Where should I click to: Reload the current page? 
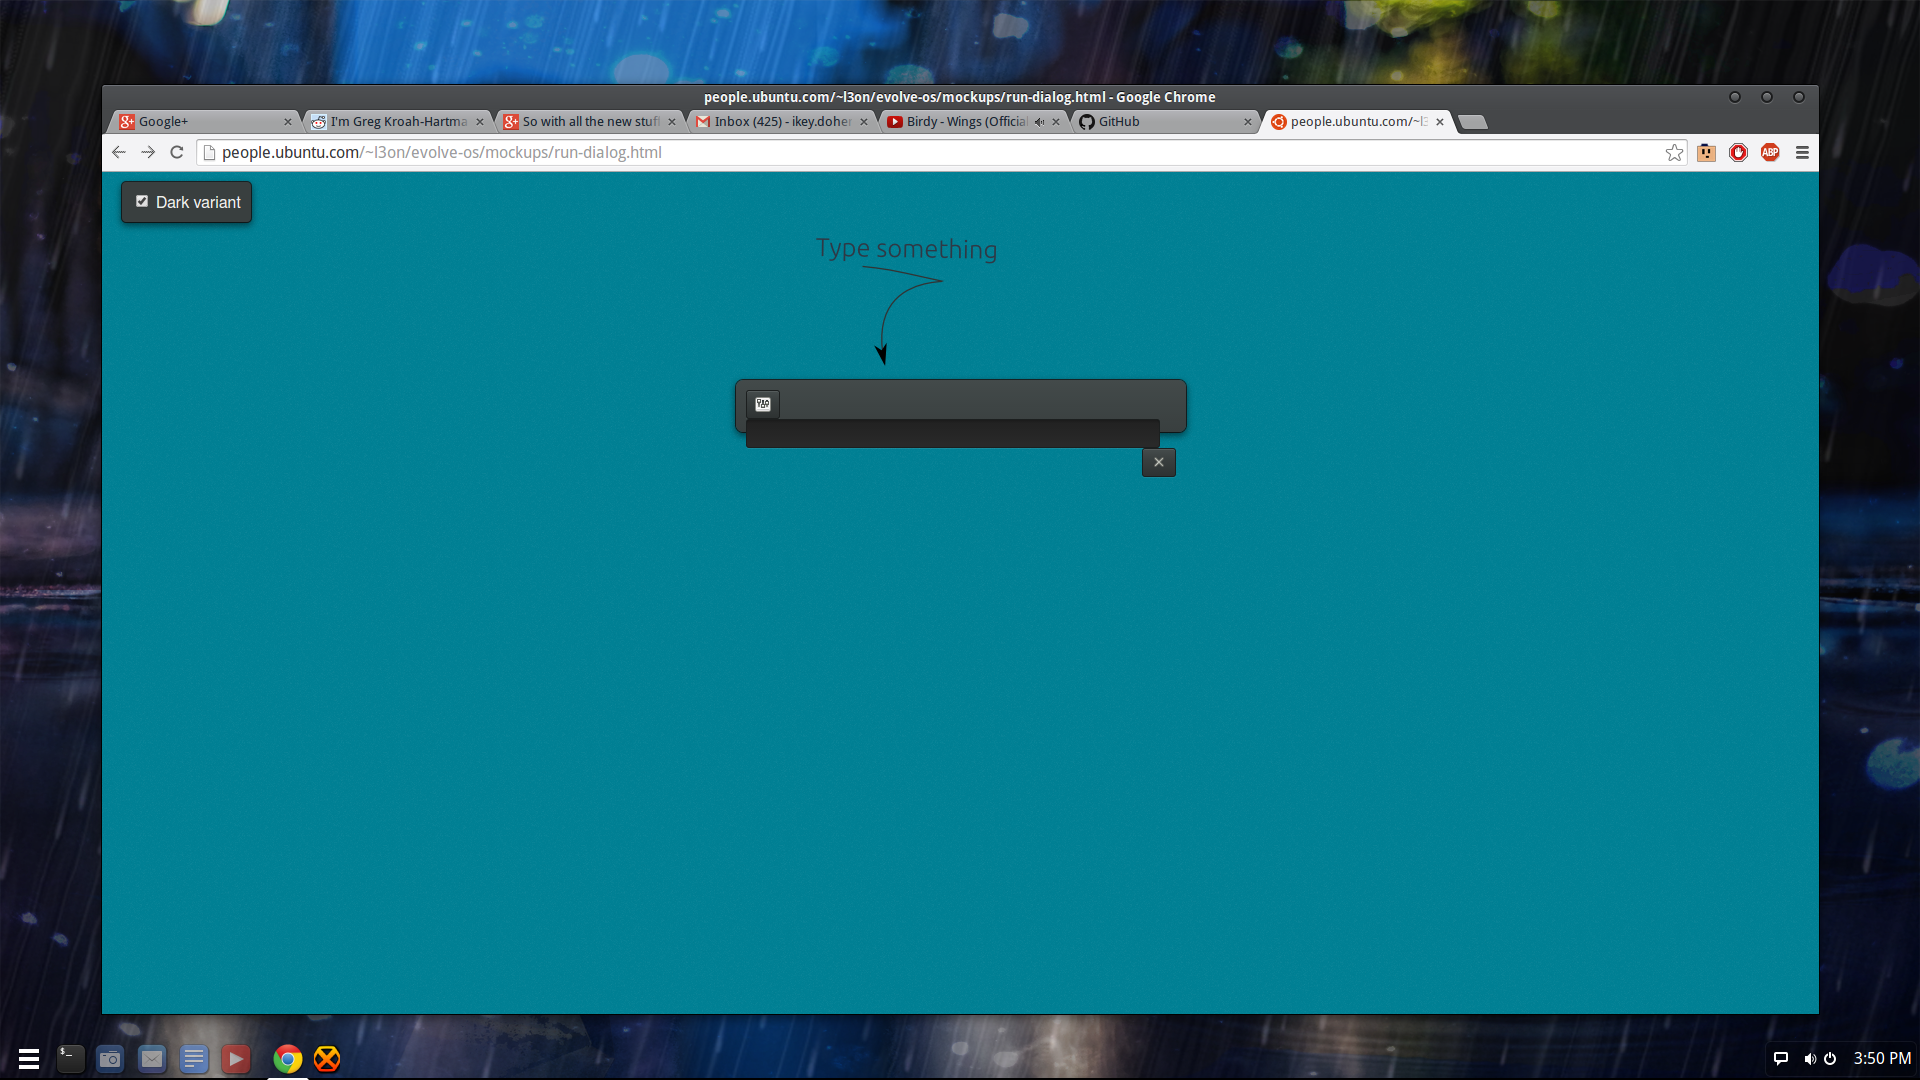177,152
